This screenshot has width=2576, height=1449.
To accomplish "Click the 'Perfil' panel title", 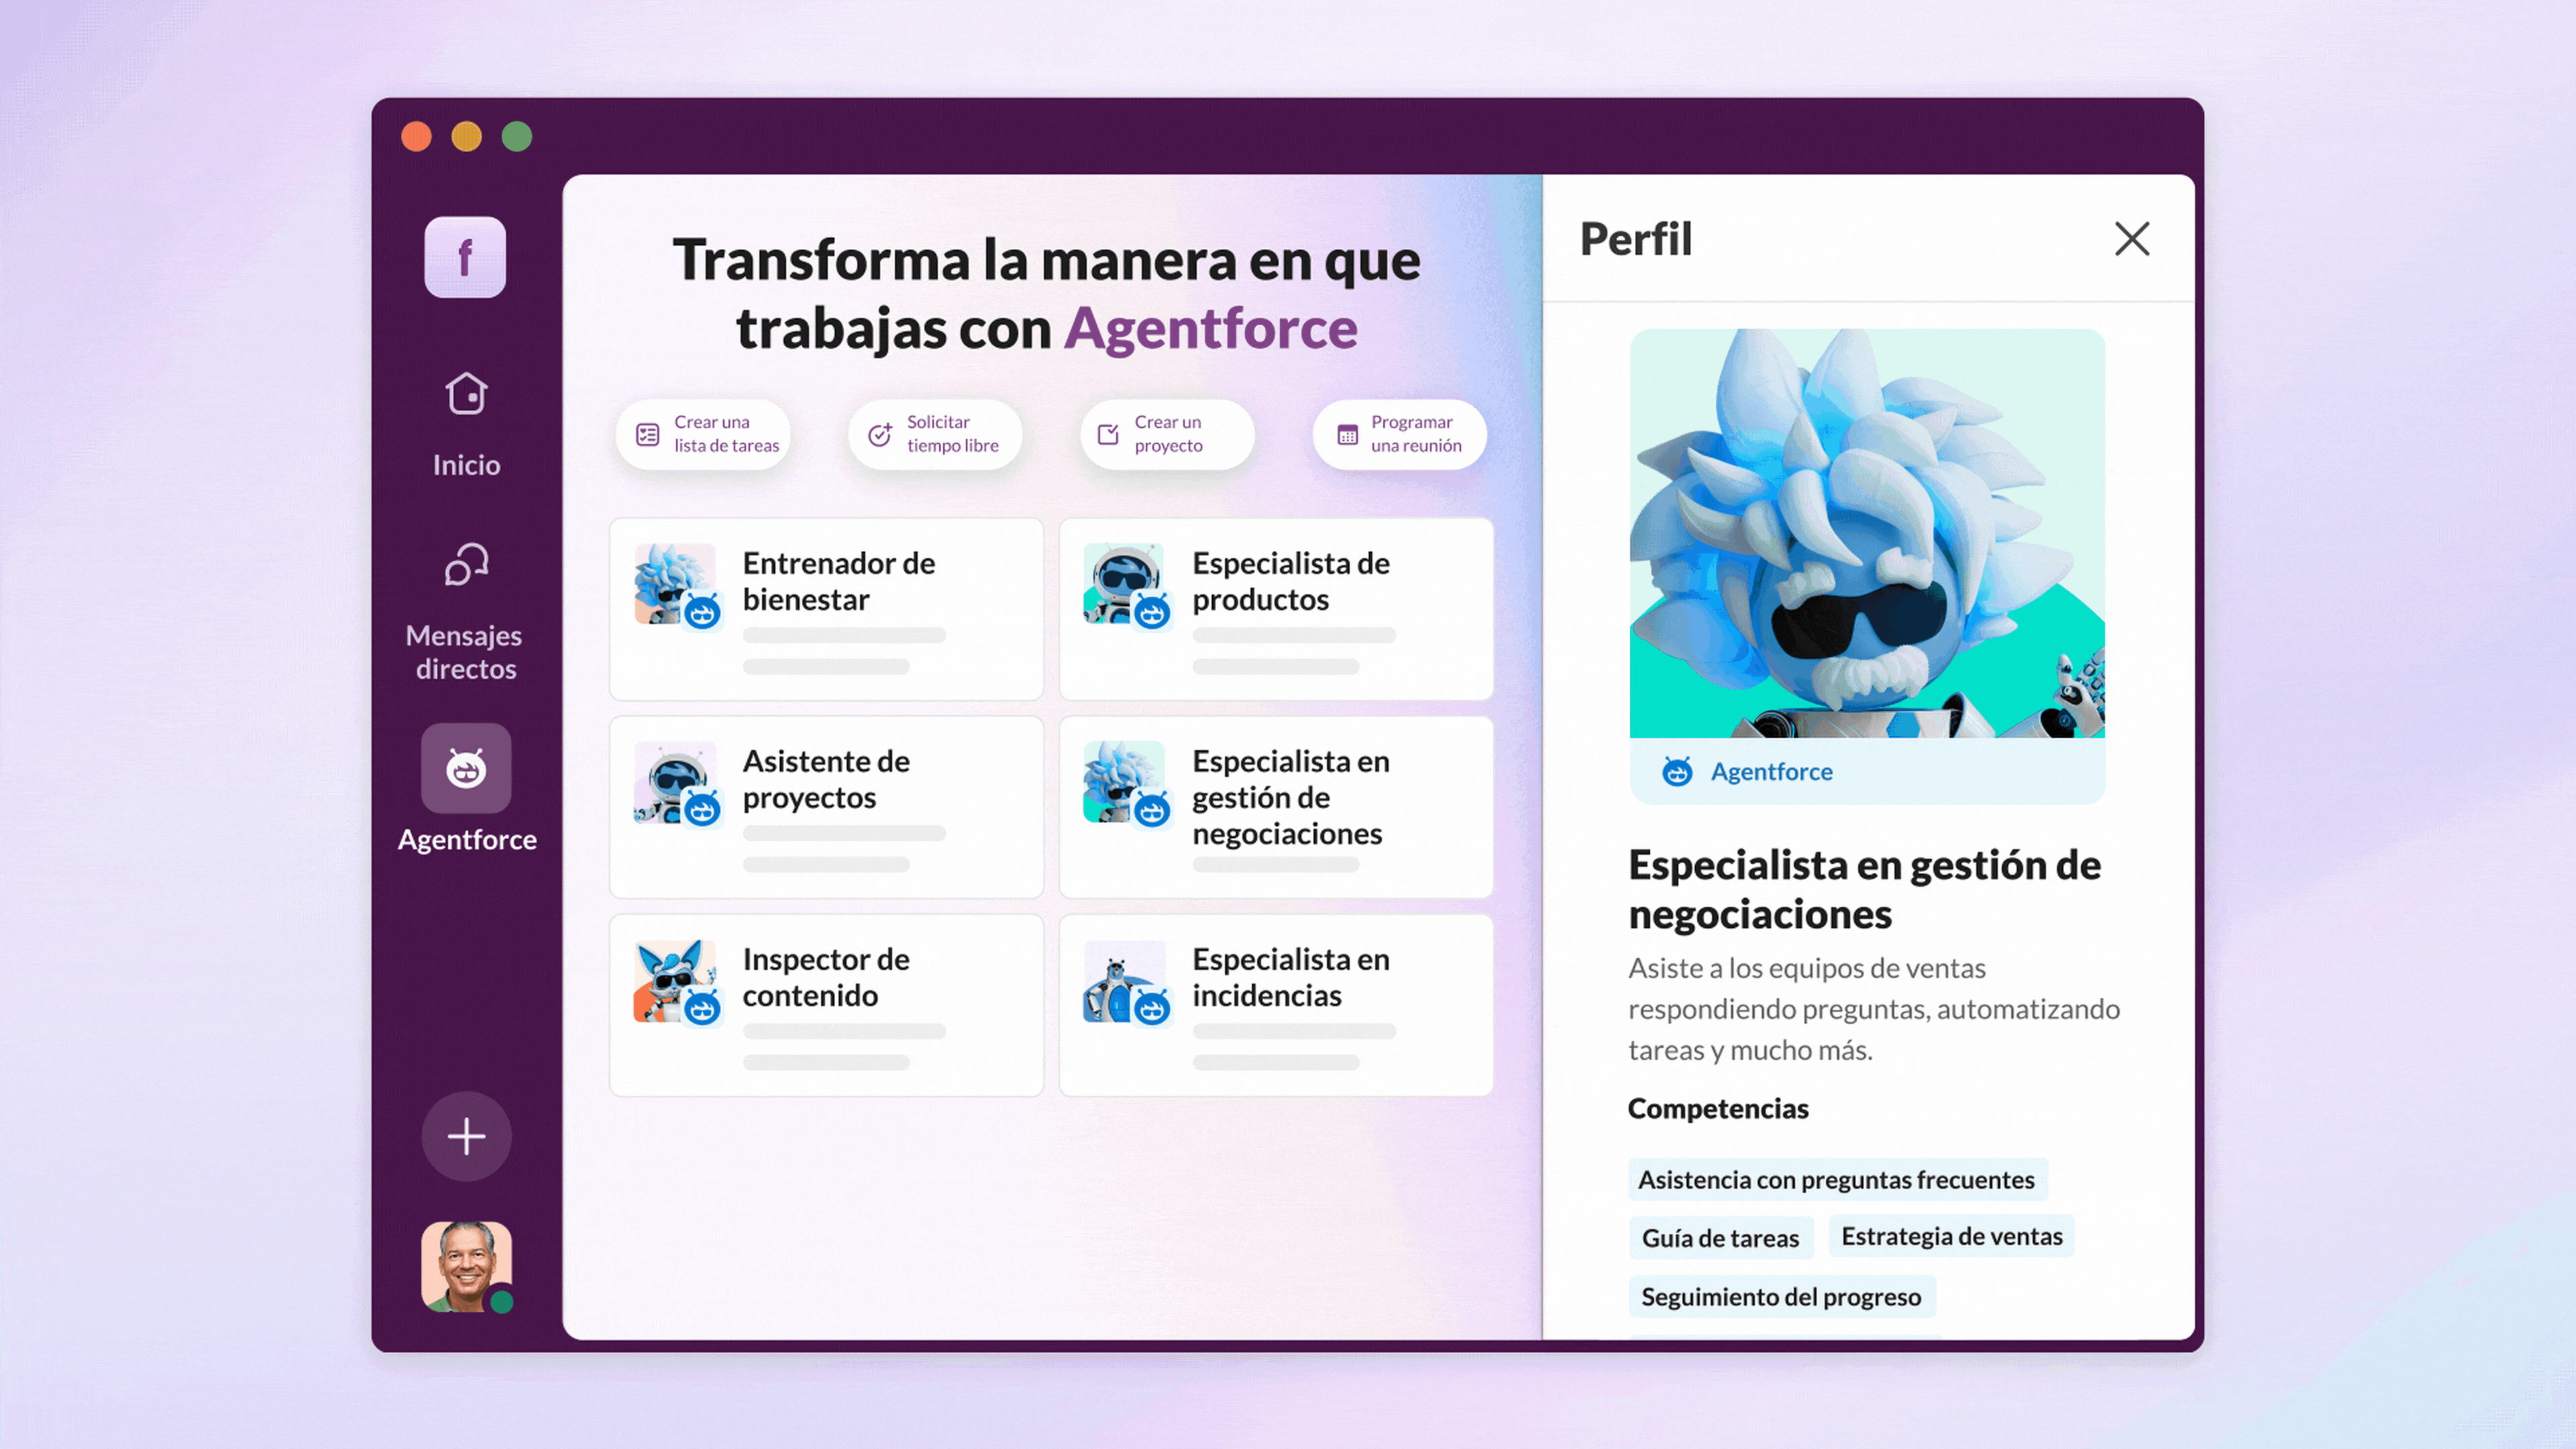I will pyautogui.click(x=1636, y=239).
